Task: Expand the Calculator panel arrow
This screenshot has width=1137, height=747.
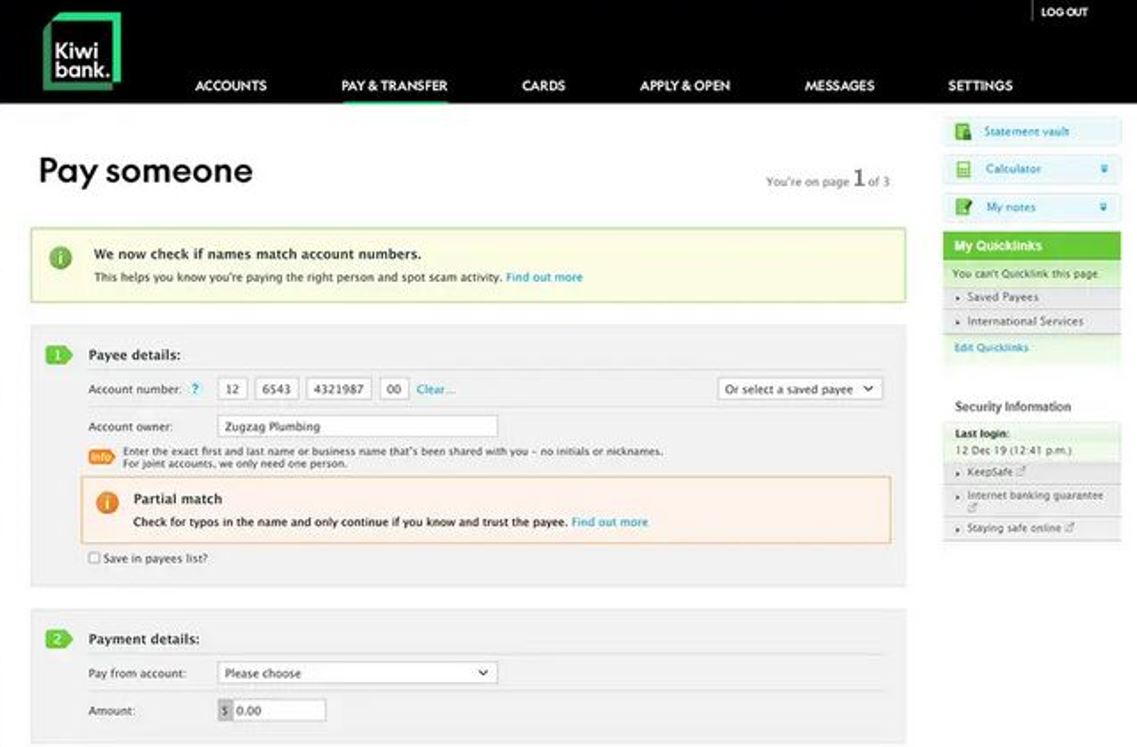Action: tap(1104, 170)
